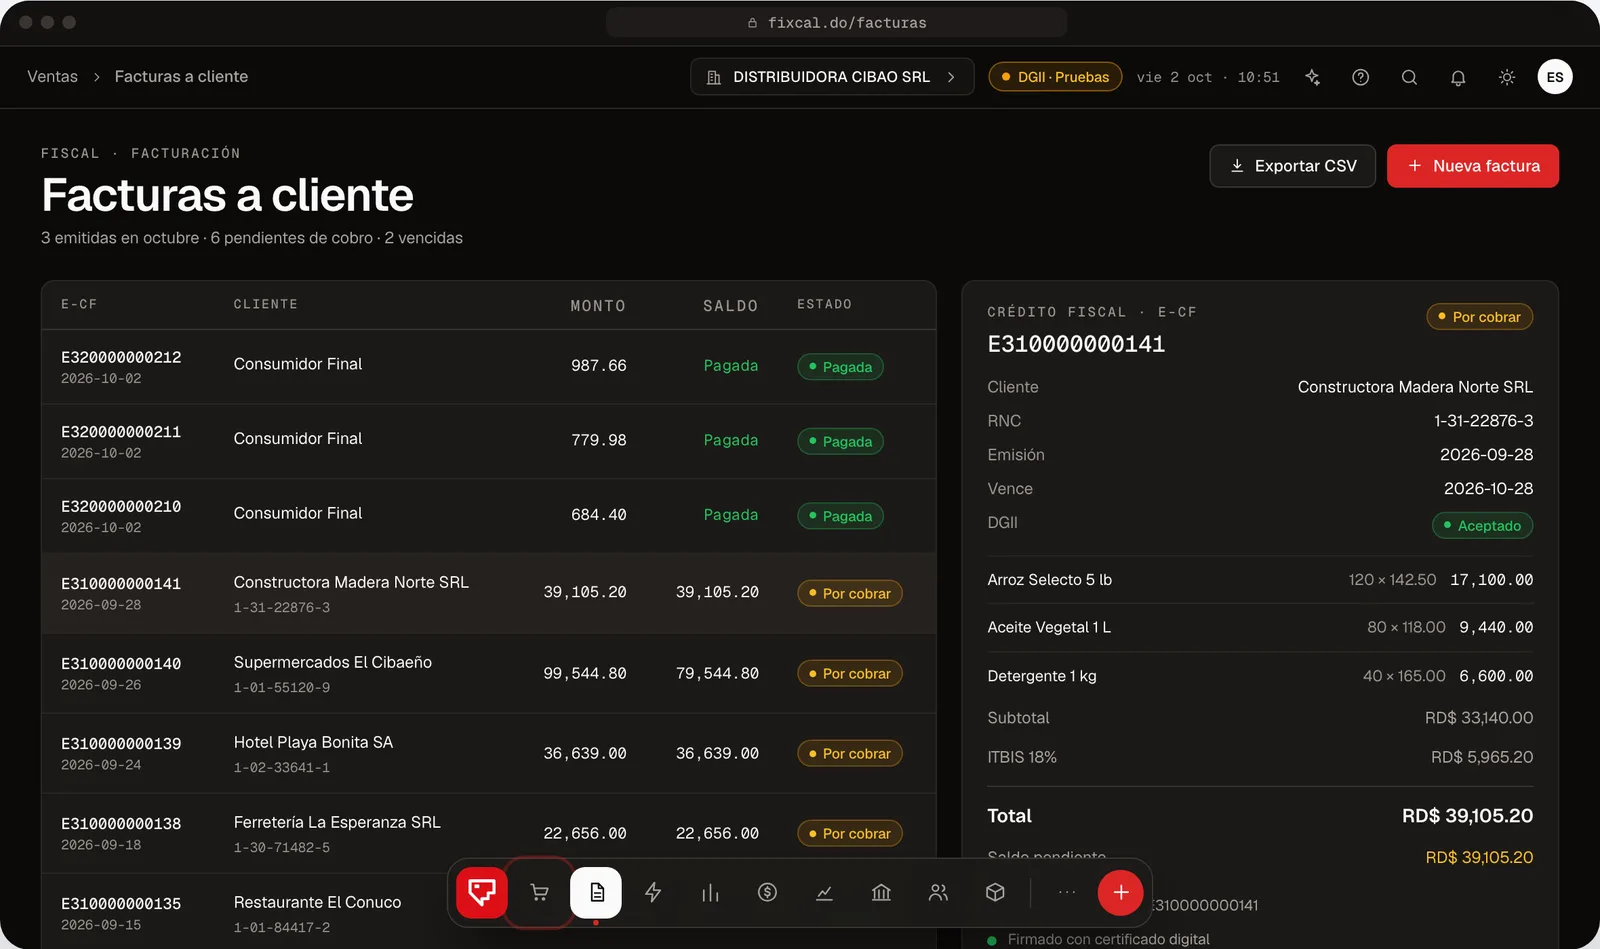The width and height of the screenshot is (1600, 949).
Task: Select Ferretería La Esperanza SRL invoice row
Action: [x=489, y=833]
